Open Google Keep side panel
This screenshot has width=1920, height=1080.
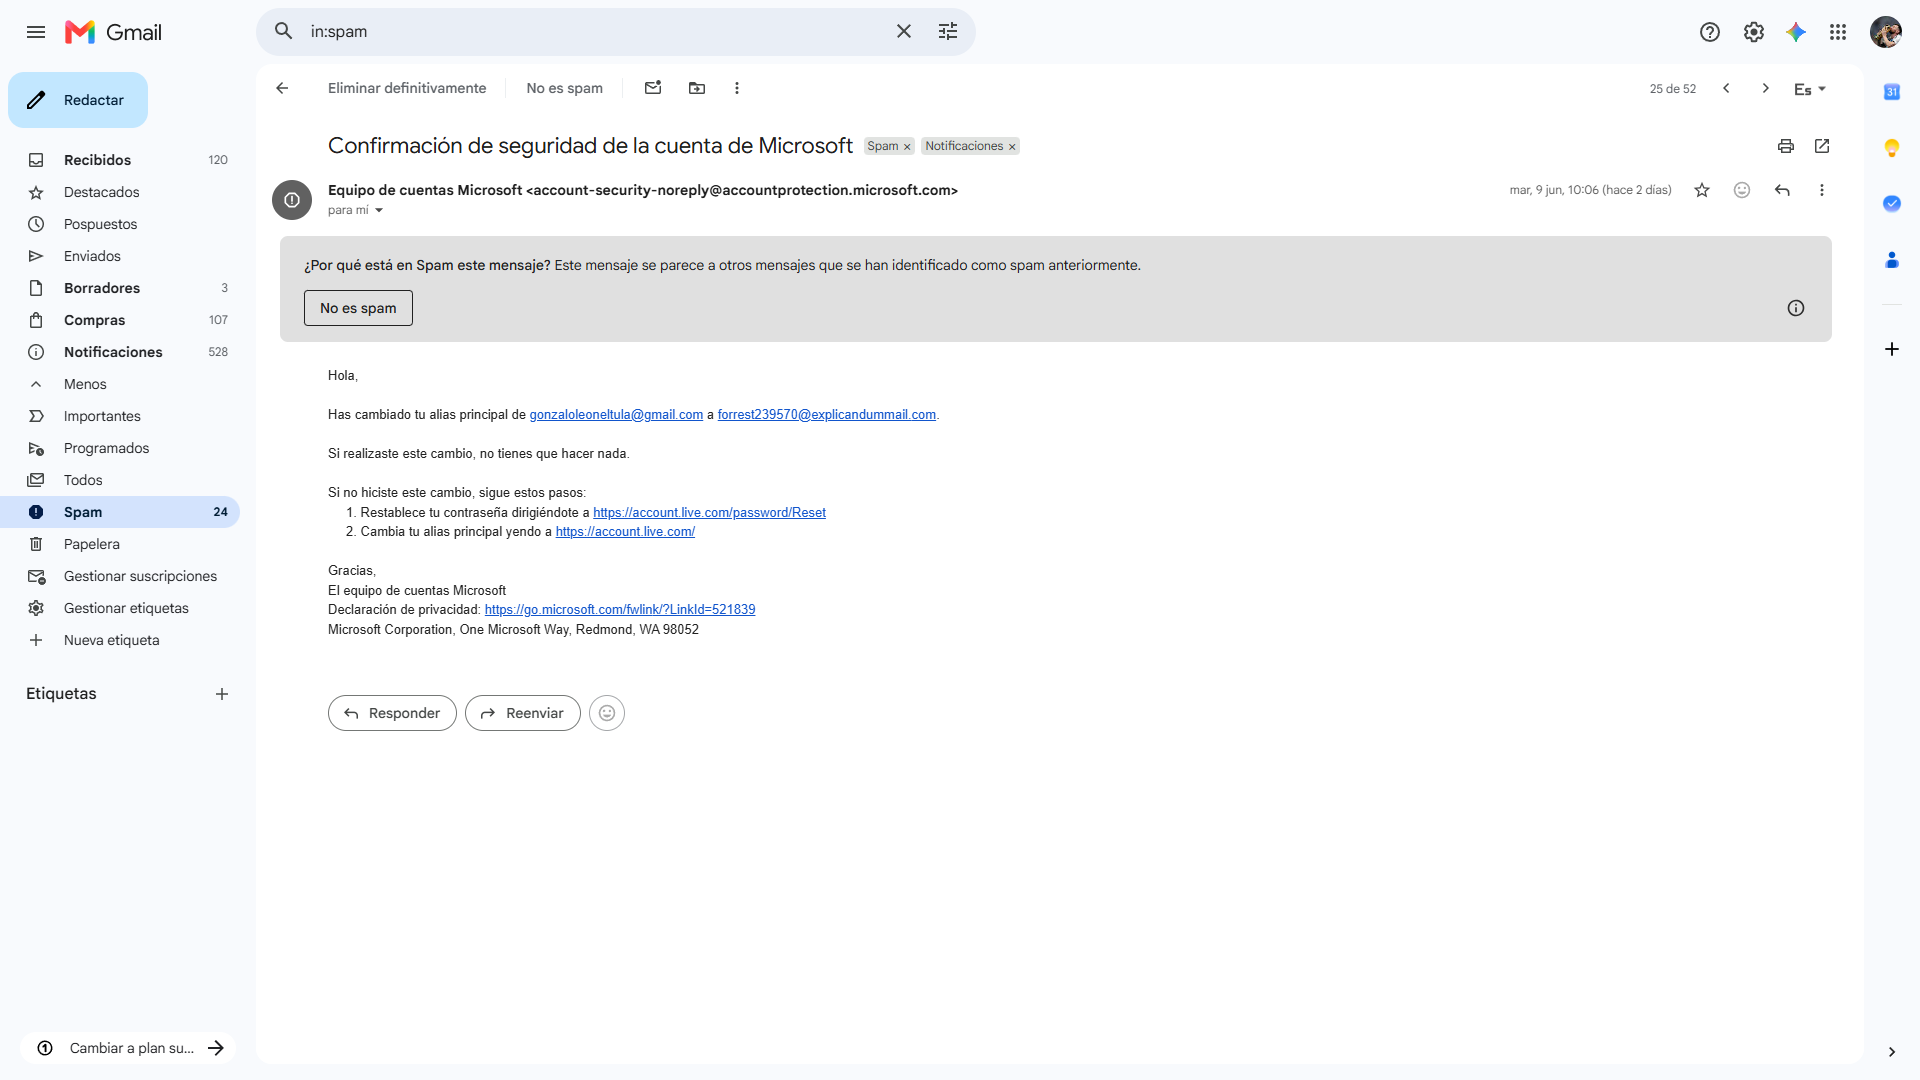point(1892,148)
